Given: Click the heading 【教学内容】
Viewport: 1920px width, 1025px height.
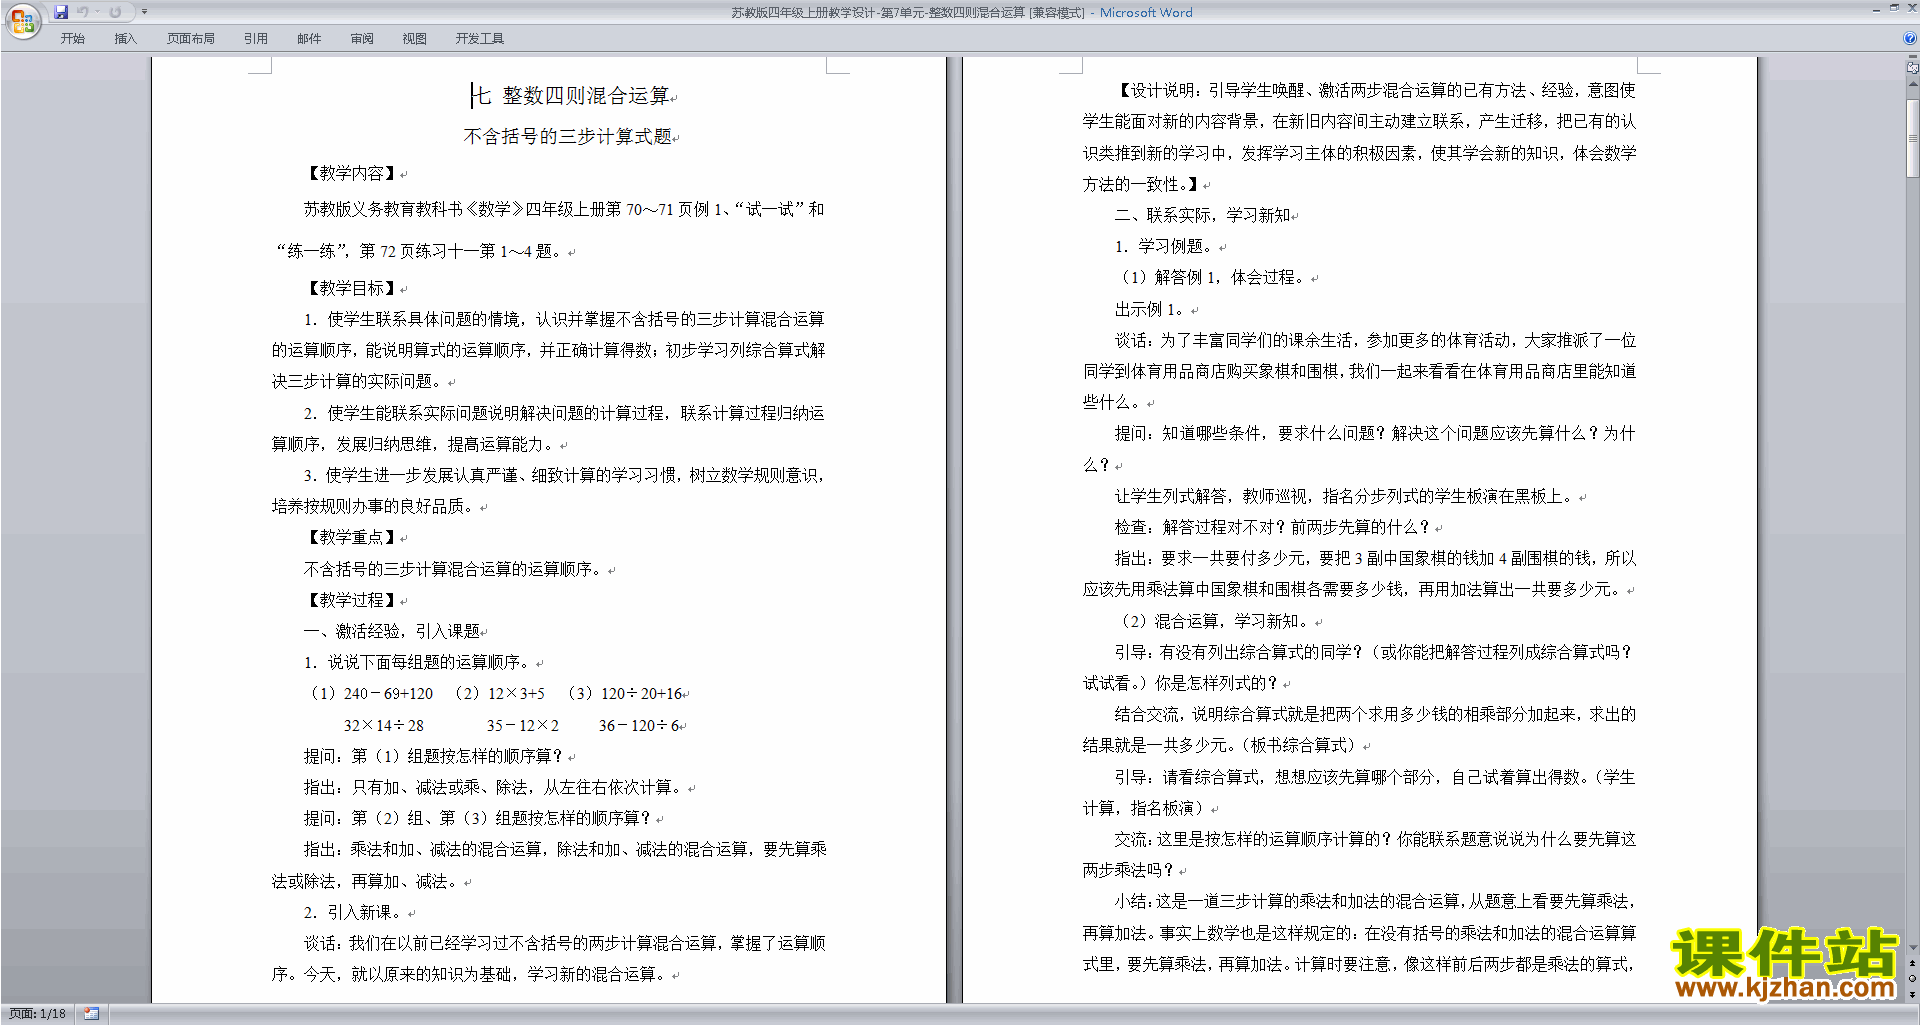Looking at the screenshot, I should pyautogui.click(x=352, y=173).
